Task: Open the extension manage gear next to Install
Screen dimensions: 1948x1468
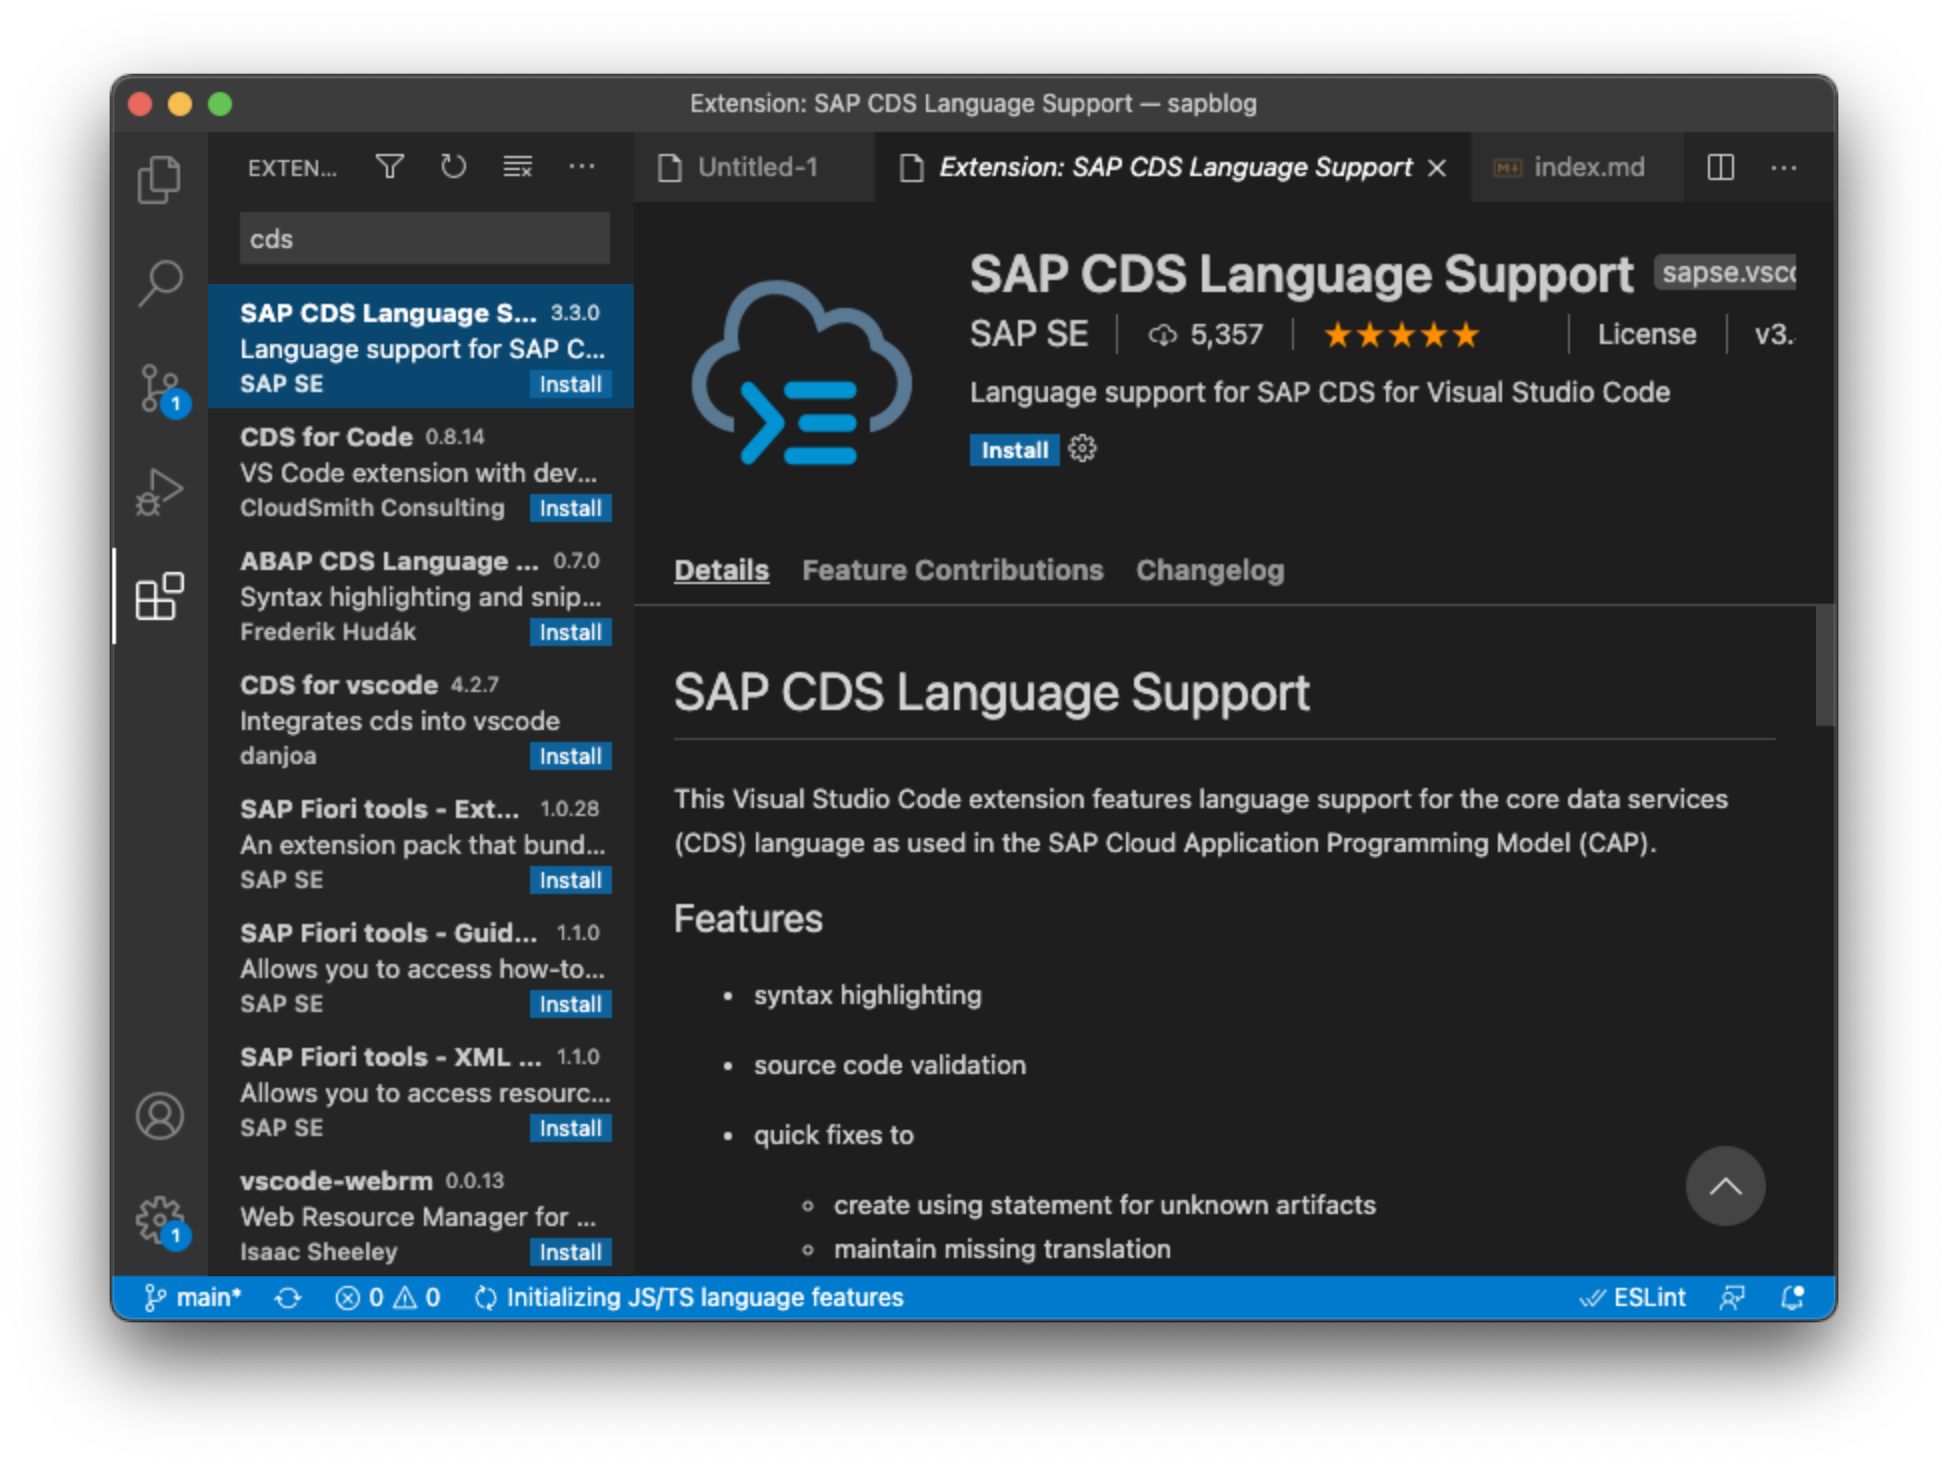Action: pyautogui.click(x=1082, y=449)
